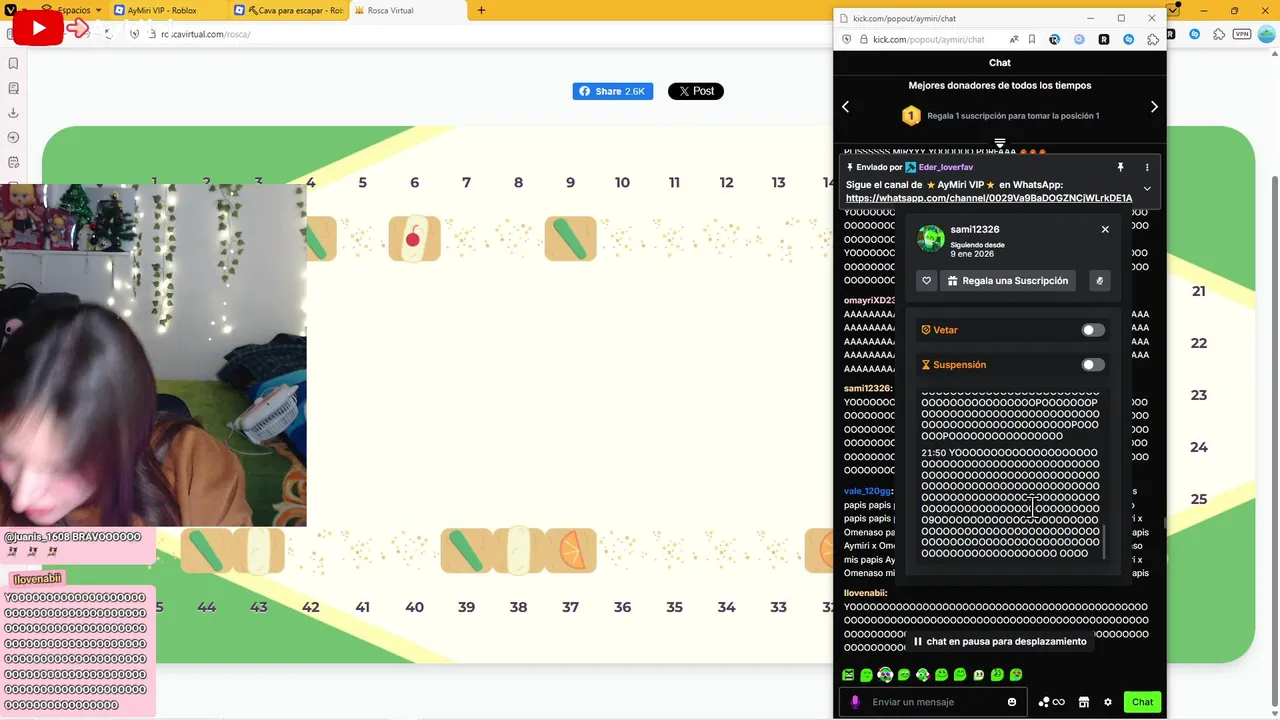Open downloads panel in sidebar

(13, 113)
